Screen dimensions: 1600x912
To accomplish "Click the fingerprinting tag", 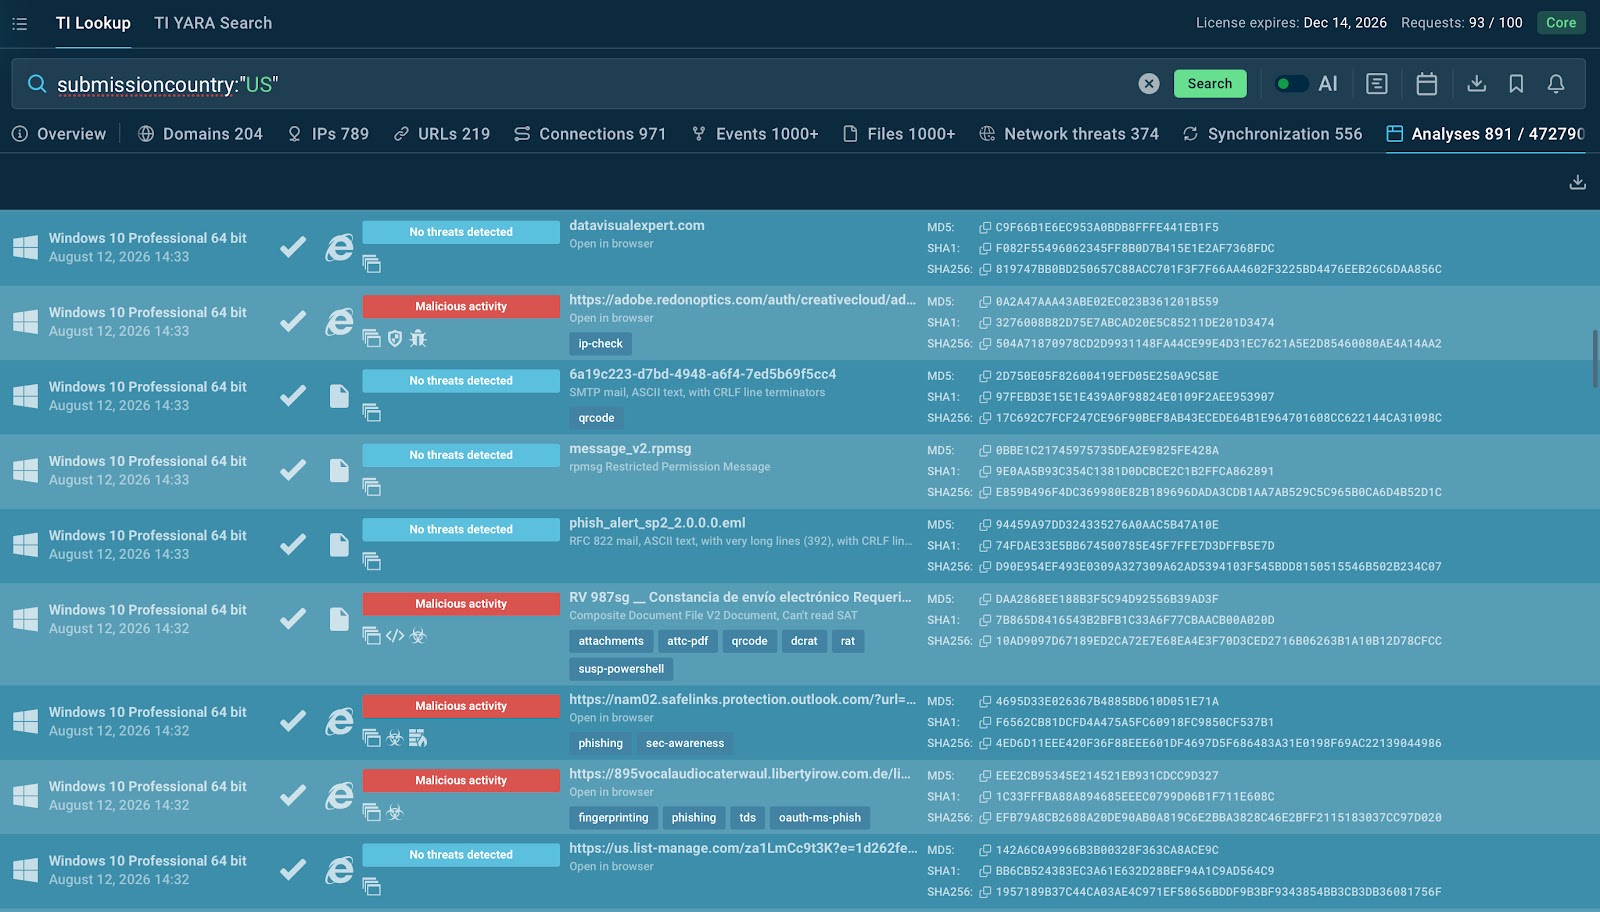I will point(613,818).
